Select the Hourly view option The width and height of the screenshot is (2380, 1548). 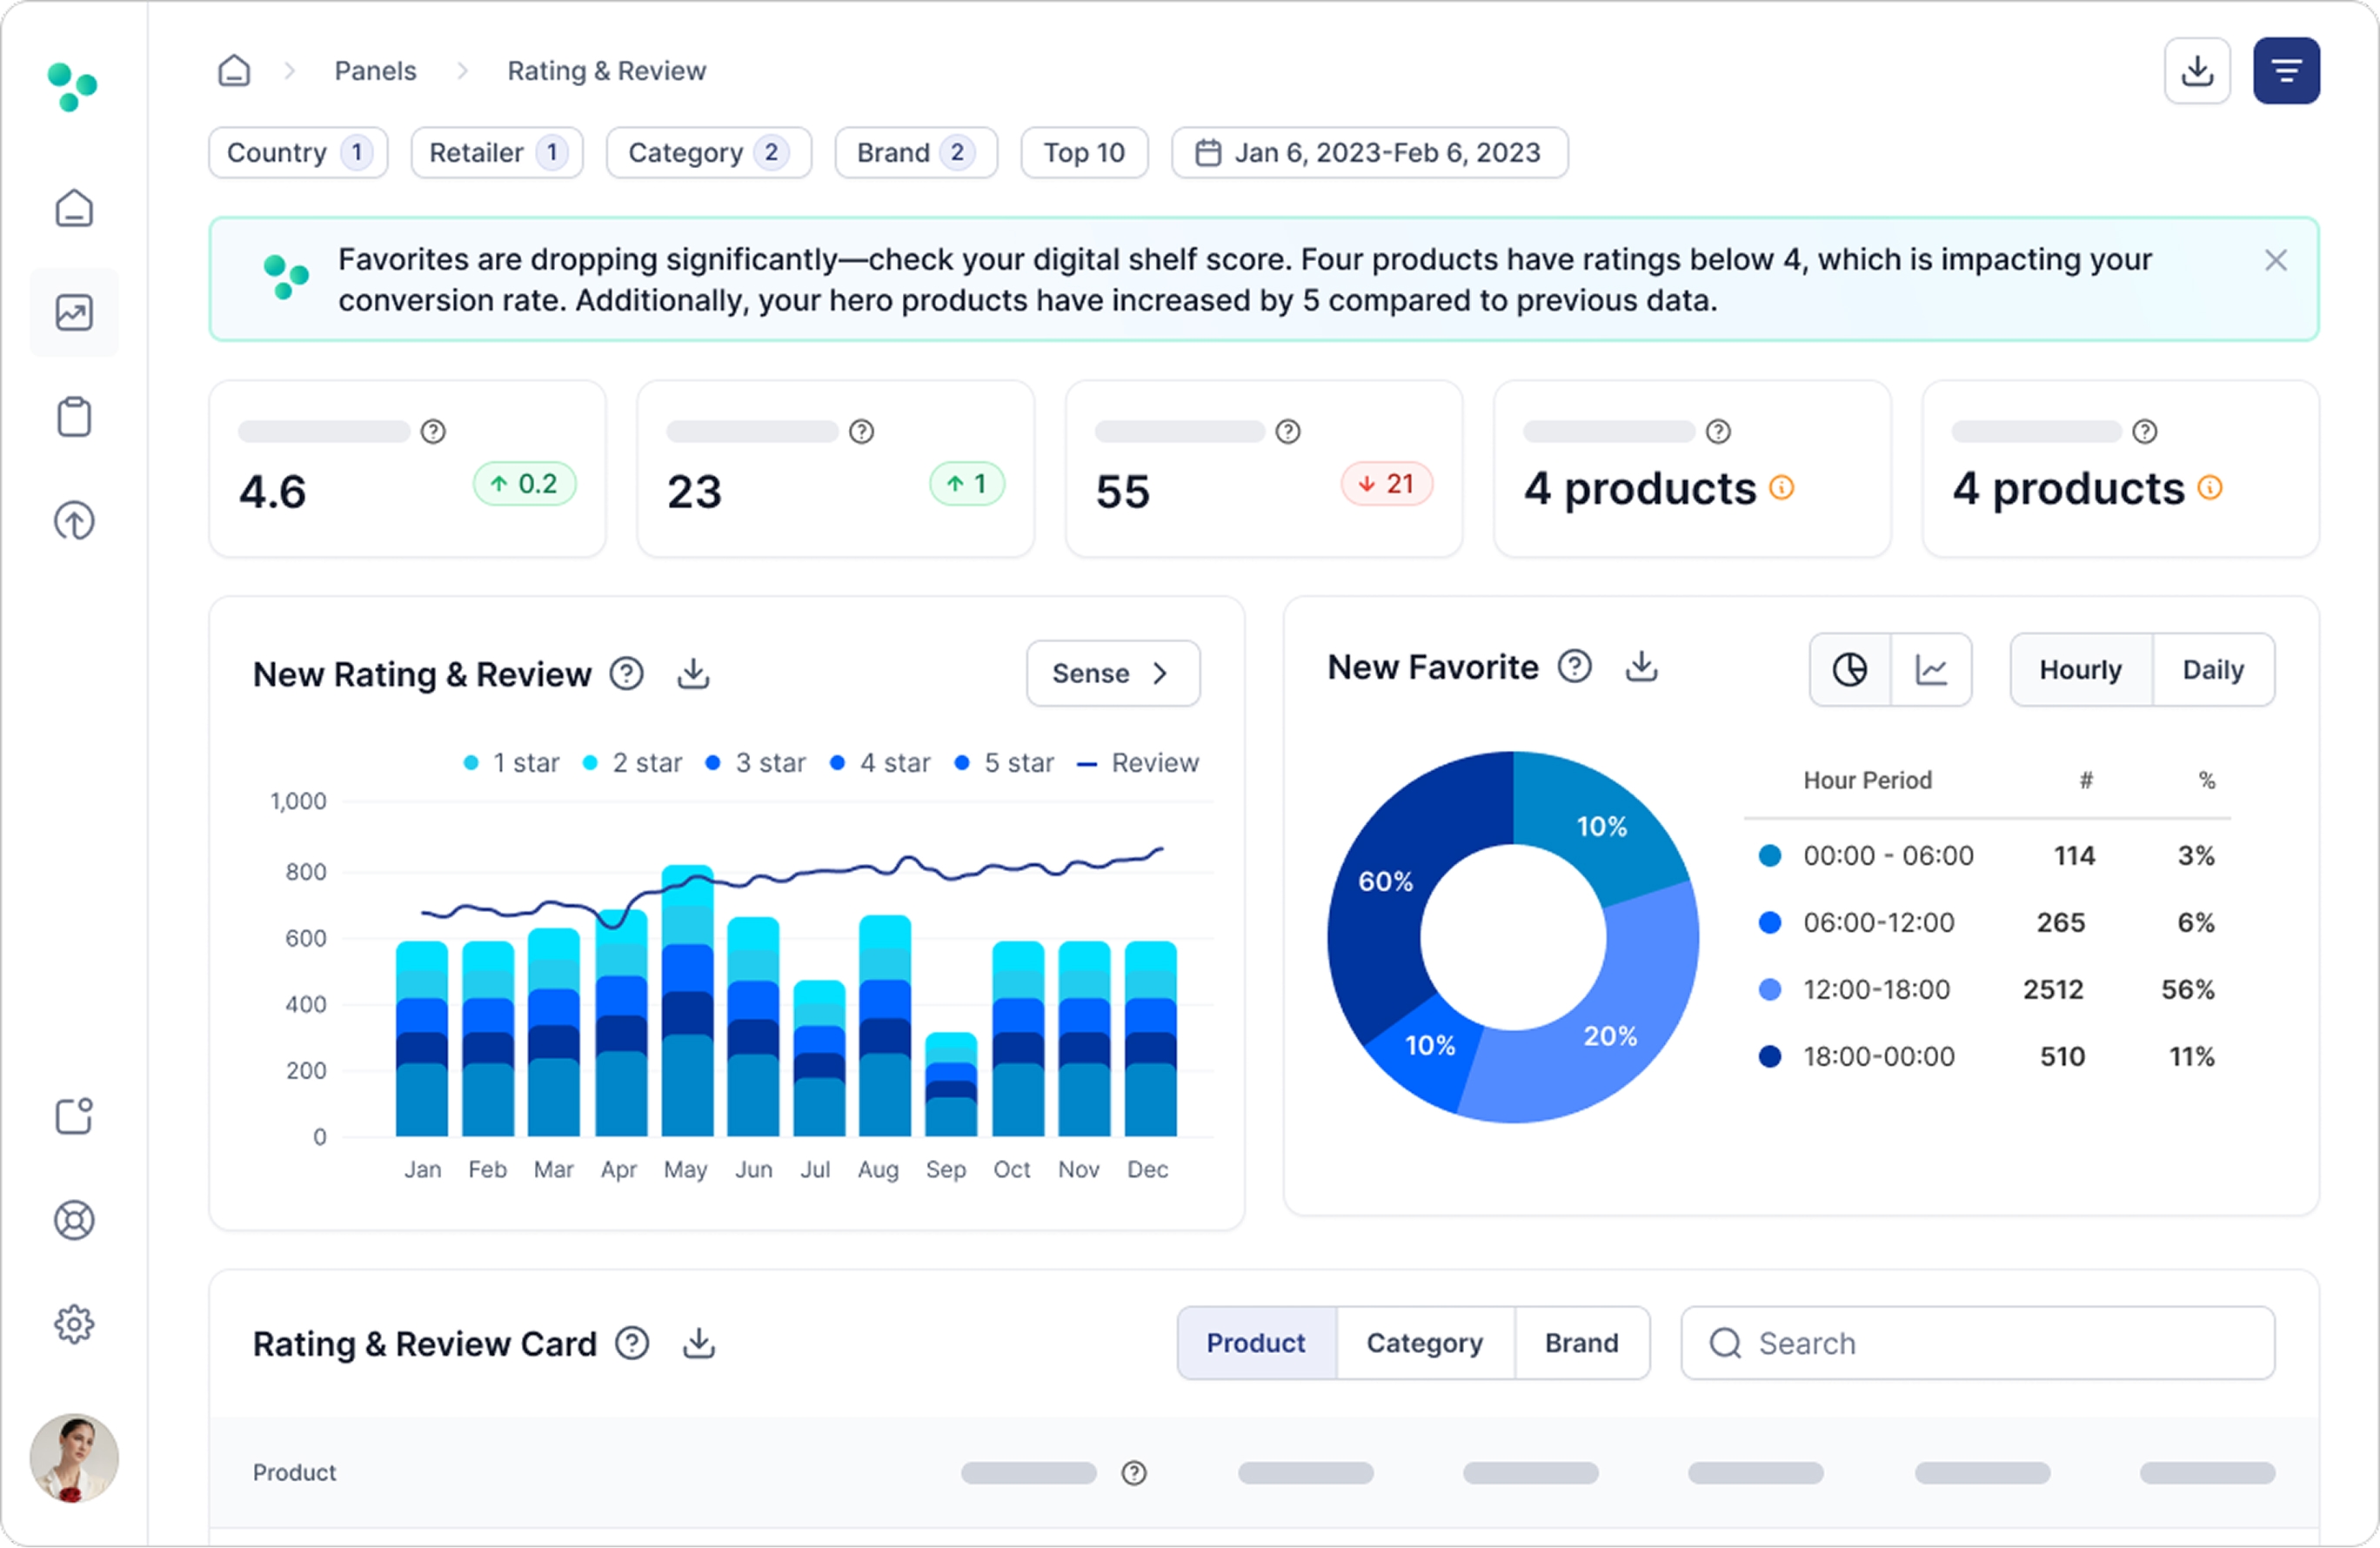tap(2081, 670)
